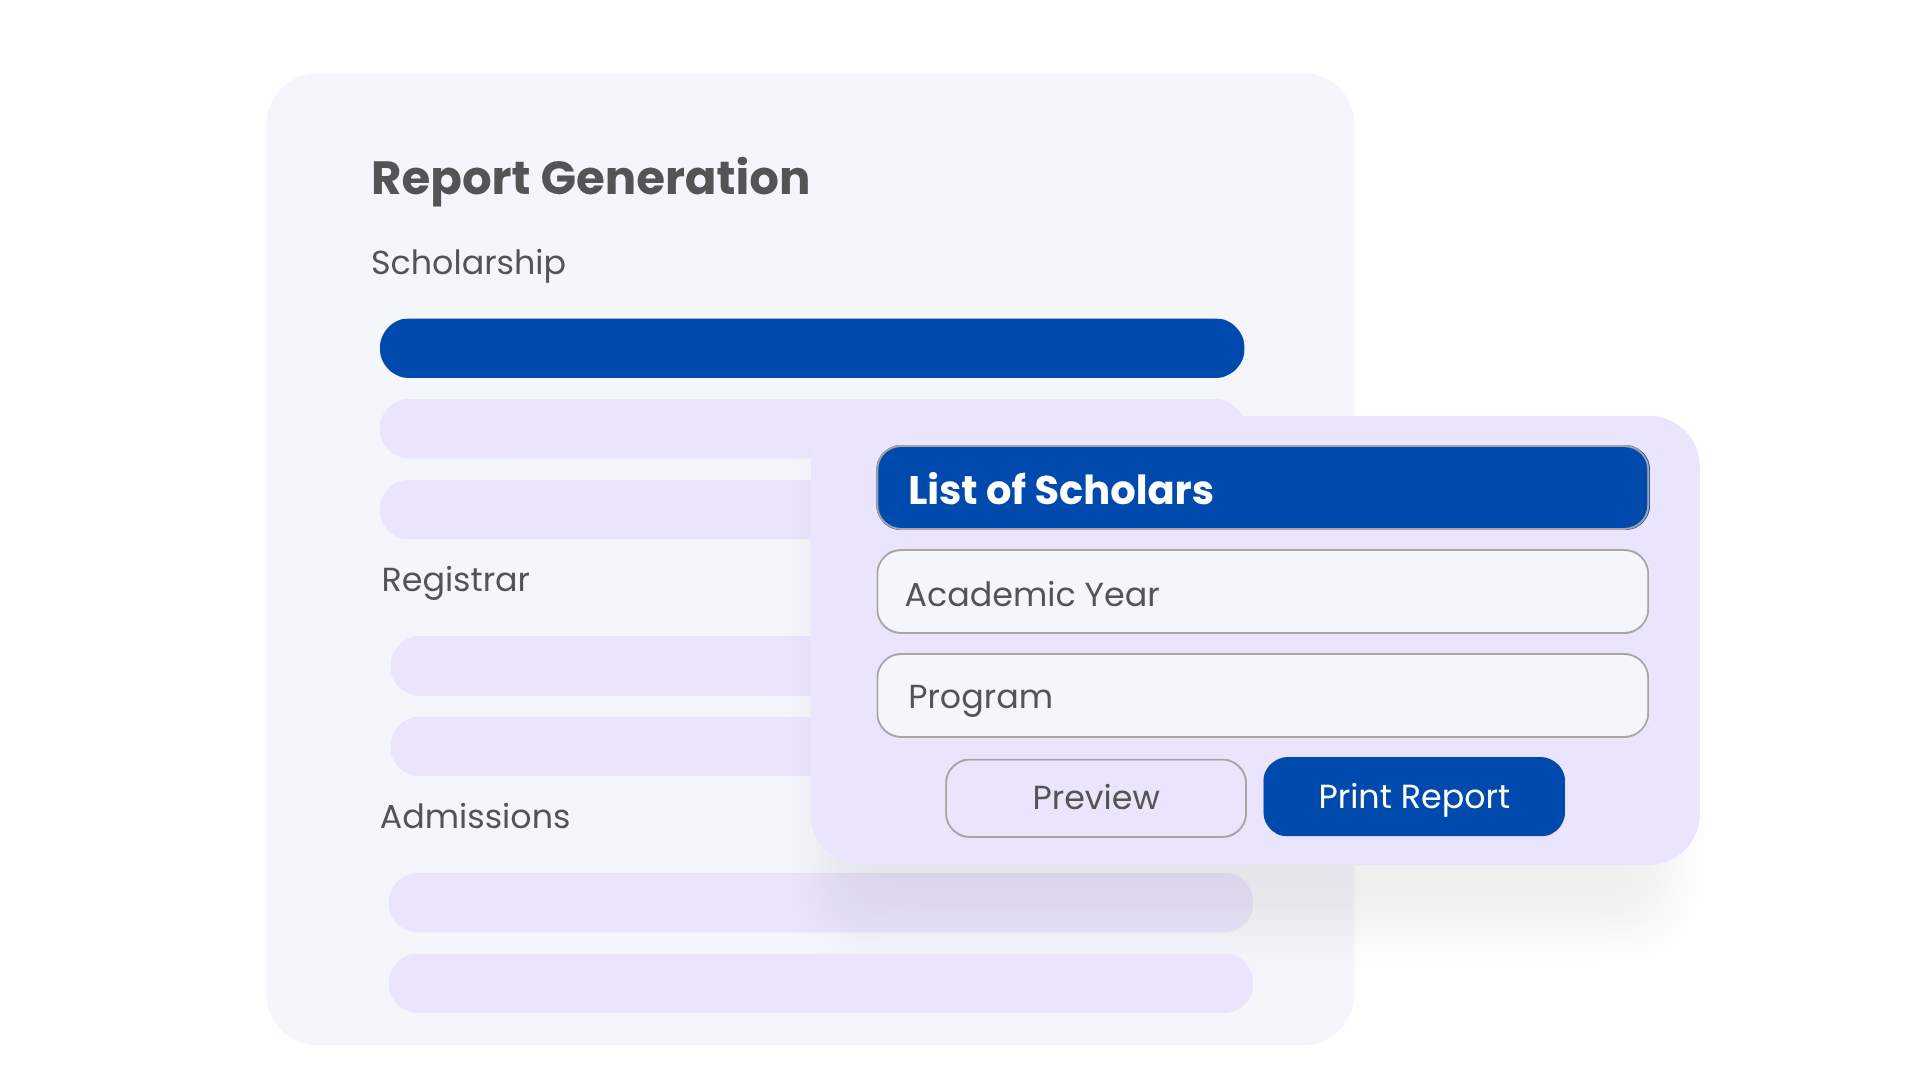Select the highlighted blue Scholarship report row

coord(811,348)
